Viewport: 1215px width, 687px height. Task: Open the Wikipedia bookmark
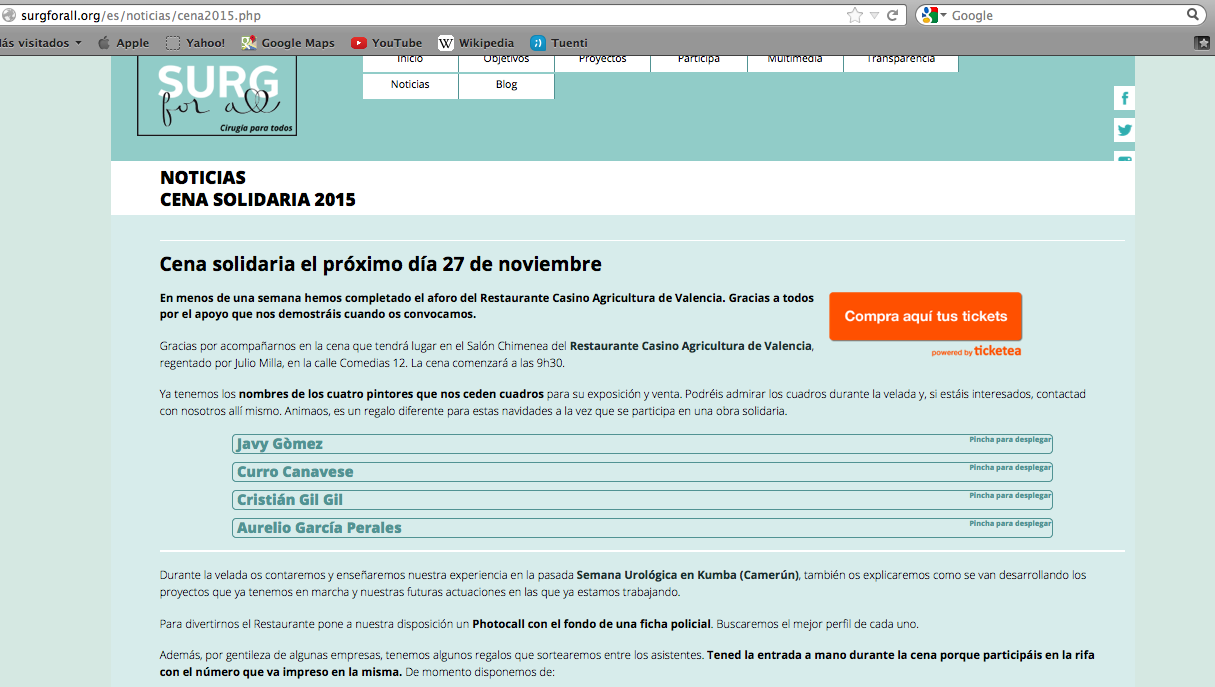(x=476, y=43)
